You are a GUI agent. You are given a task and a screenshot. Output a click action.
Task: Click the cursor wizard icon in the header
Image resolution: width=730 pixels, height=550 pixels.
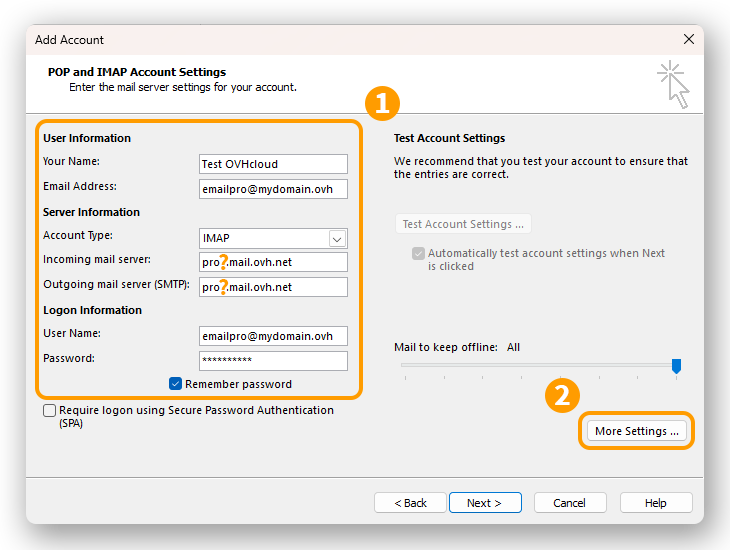pyautogui.click(x=674, y=84)
